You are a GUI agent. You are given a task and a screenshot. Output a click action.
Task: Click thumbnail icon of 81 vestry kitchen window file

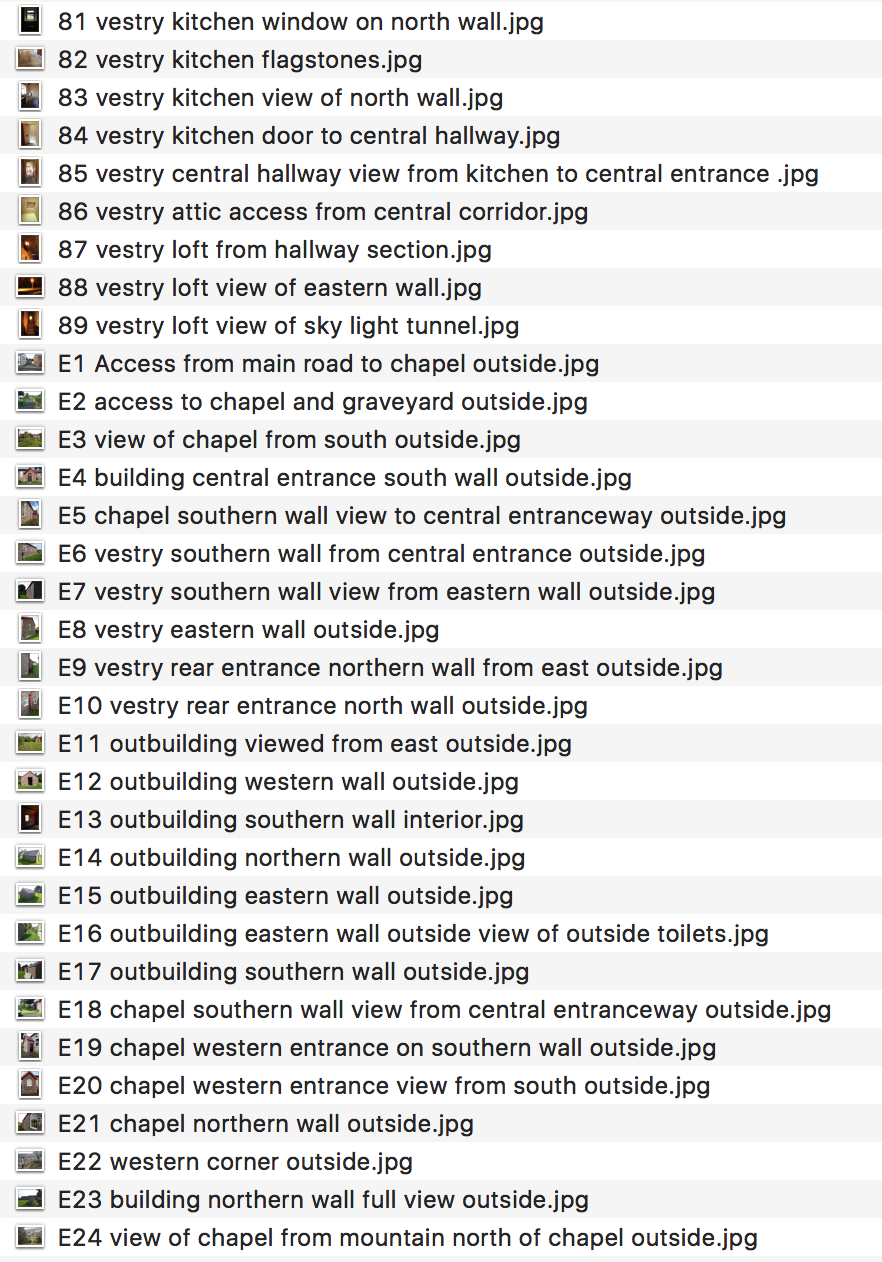pos(30,21)
